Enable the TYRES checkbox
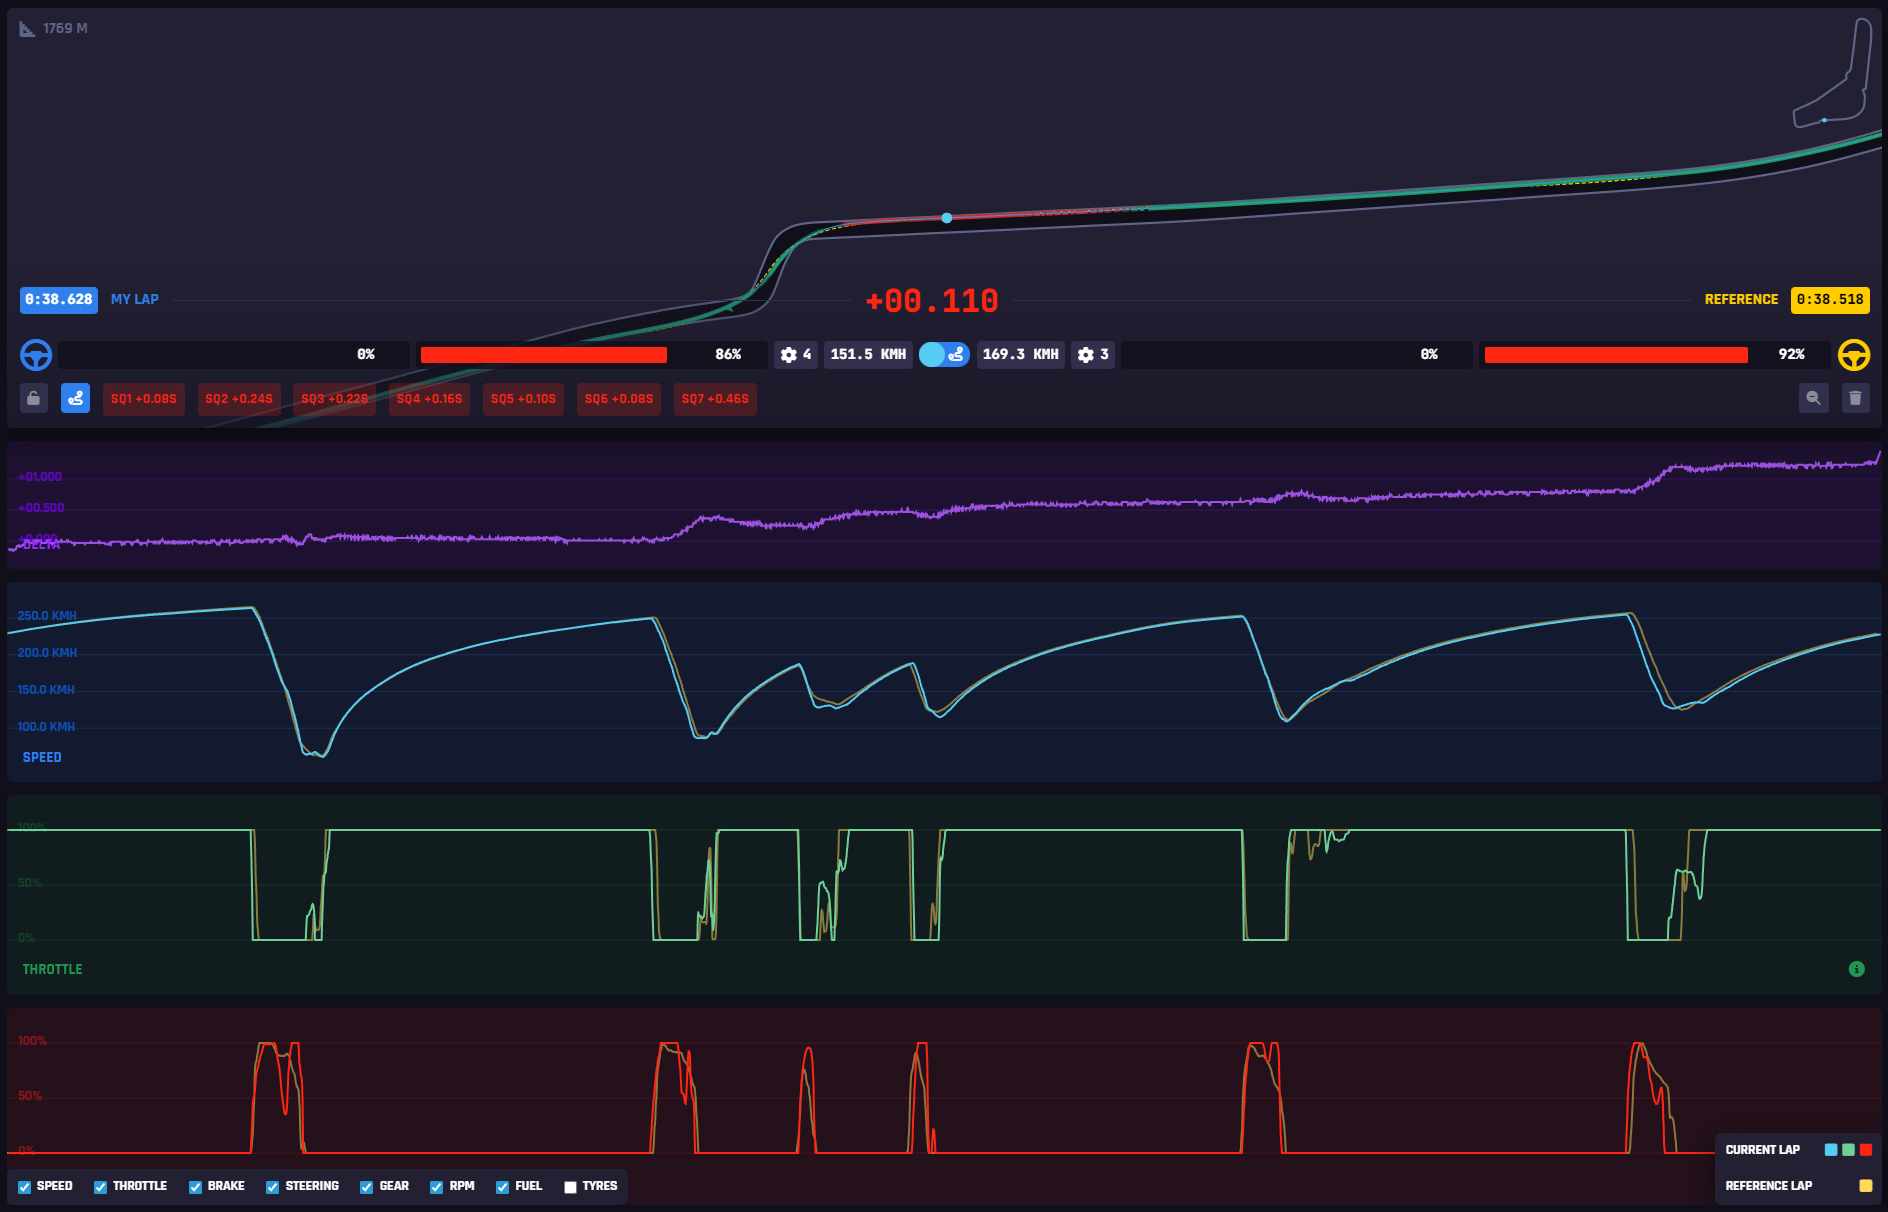 pyautogui.click(x=570, y=1187)
